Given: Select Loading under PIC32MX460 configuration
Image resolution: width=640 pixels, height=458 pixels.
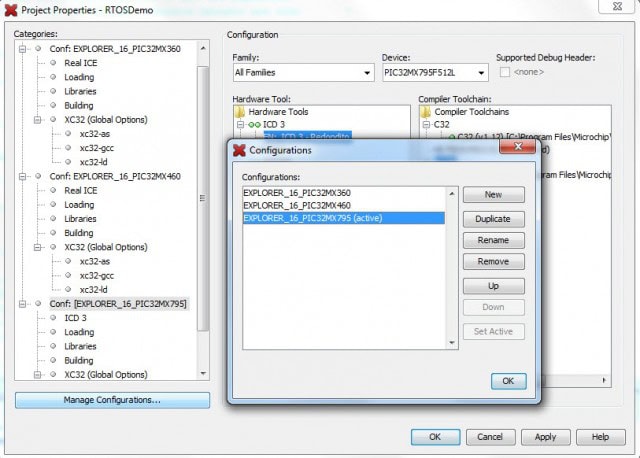Looking at the screenshot, I should [x=79, y=205].
